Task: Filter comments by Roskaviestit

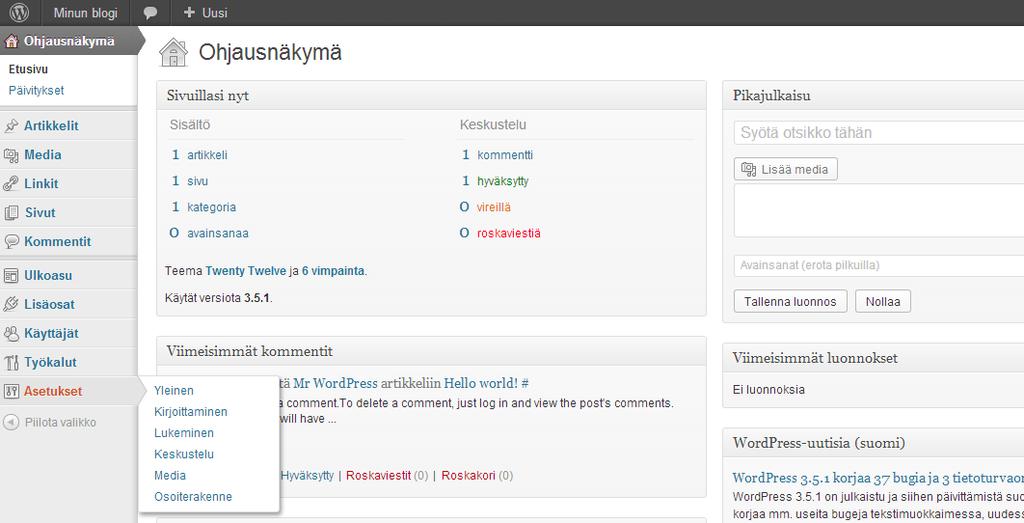Action: point(378,476)
